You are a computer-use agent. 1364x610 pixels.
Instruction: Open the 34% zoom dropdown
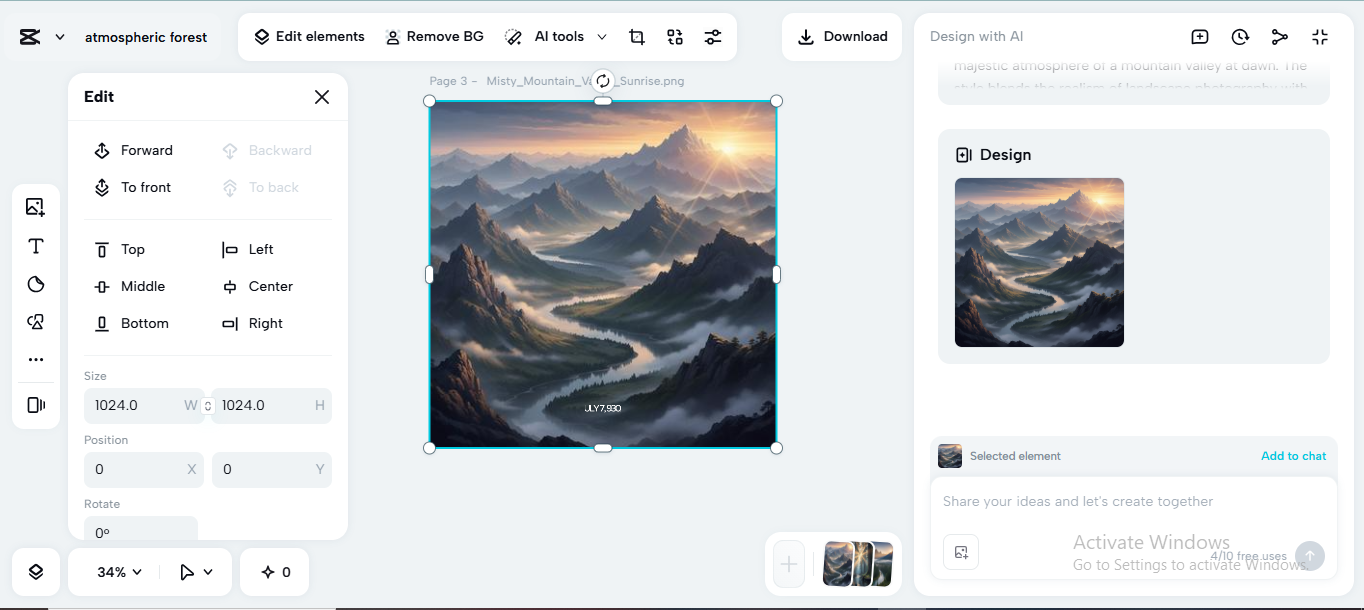click(x=119, y=572)
